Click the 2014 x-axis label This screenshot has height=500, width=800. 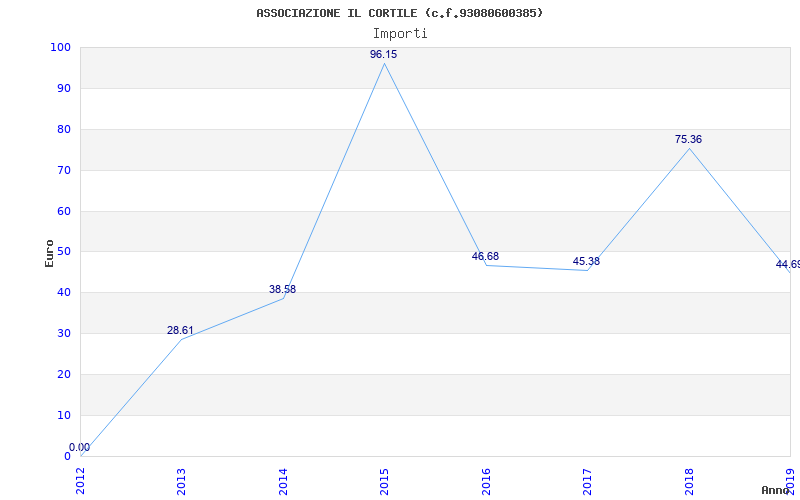coord(283,481)
